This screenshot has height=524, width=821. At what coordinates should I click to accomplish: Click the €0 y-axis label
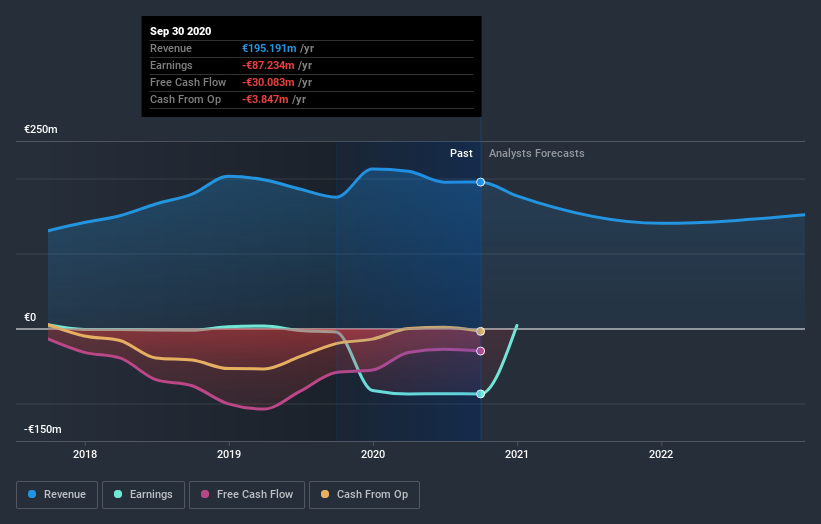pyautogui.click(x=30, y=317)
